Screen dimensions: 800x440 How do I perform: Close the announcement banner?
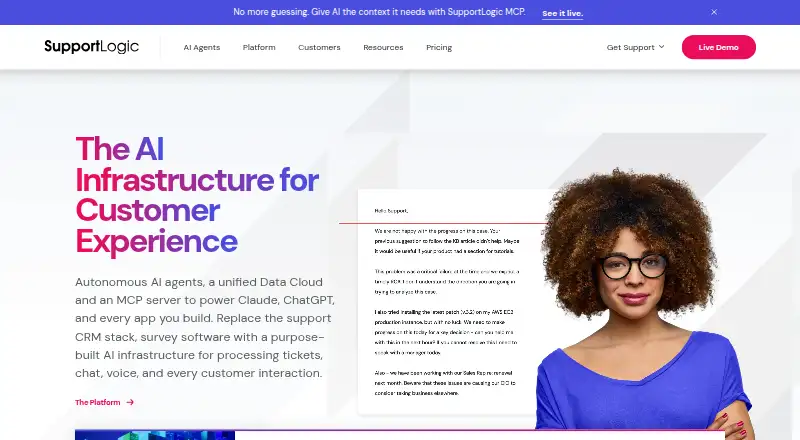click(714, 12)
